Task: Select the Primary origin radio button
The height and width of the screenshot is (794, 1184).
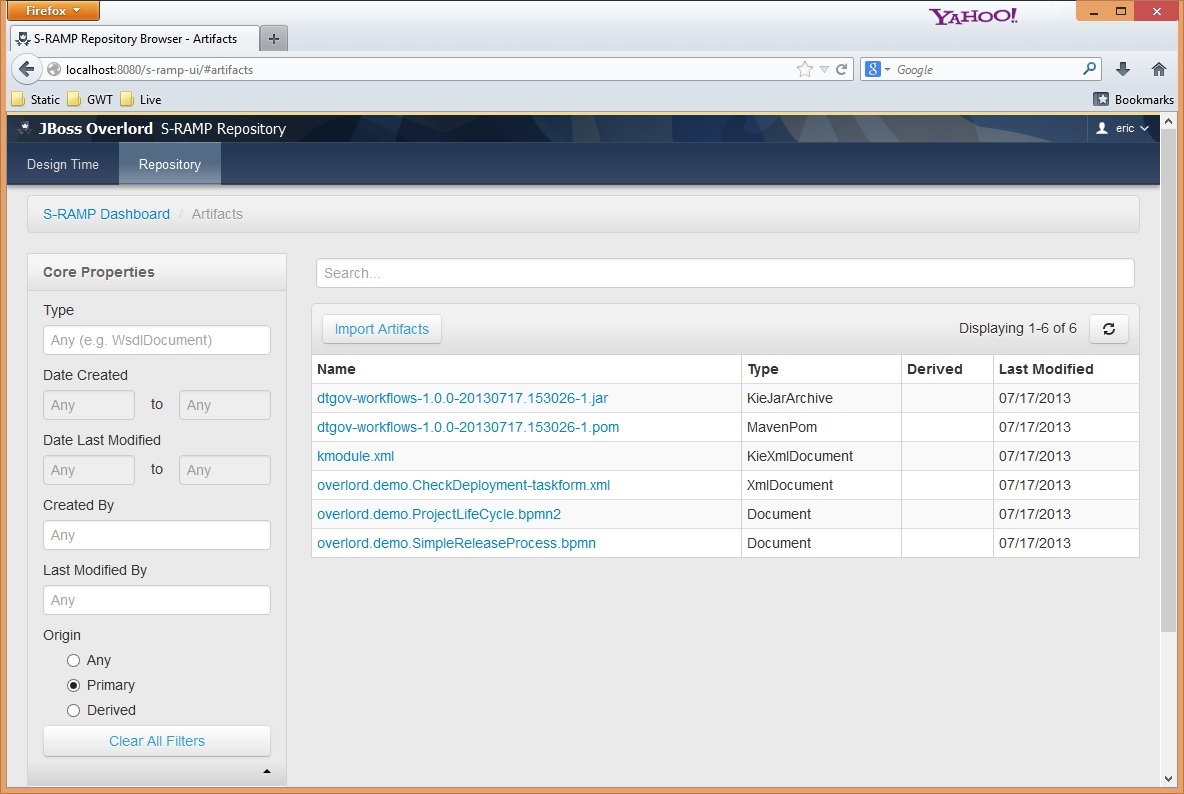Action: pos(73,685)
